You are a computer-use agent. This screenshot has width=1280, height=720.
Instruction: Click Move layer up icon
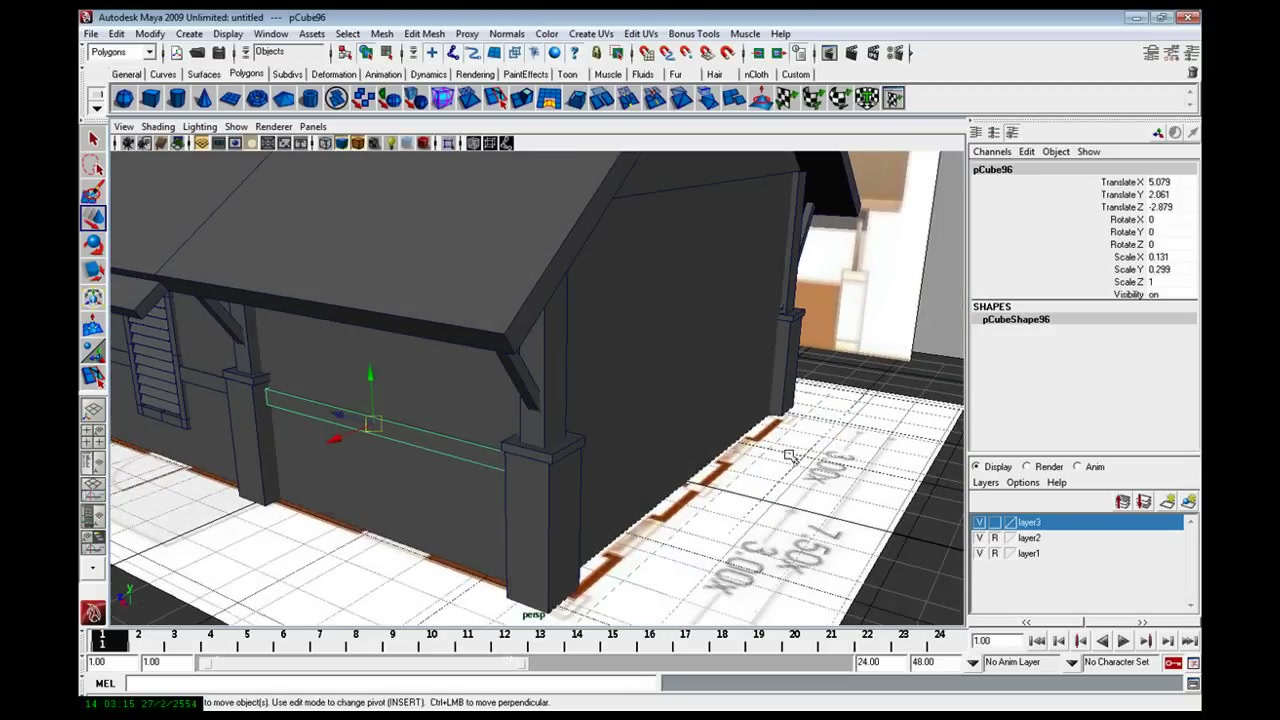(x=1123, y=502)
